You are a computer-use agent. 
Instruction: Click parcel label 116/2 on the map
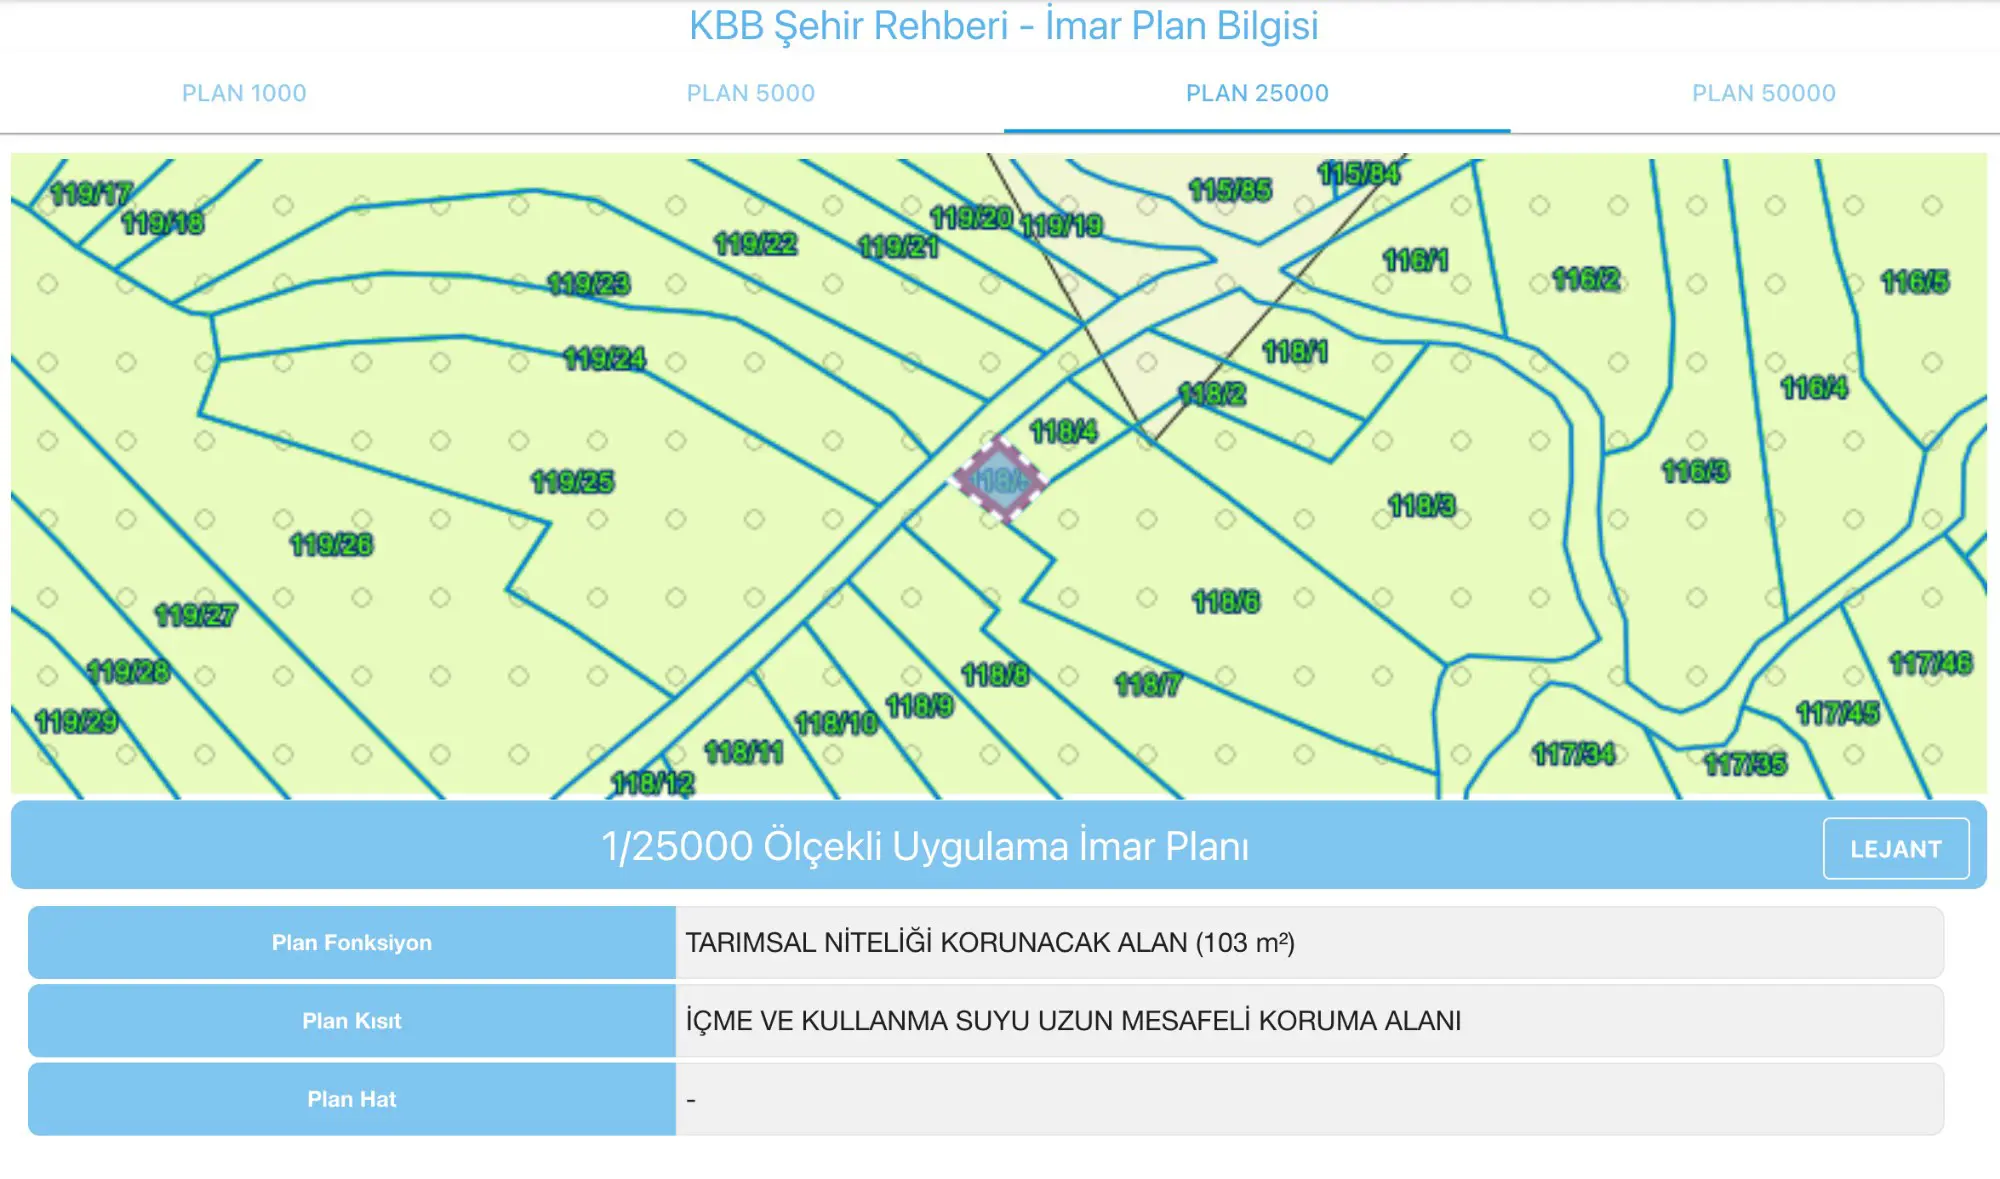coord(1586,278)
